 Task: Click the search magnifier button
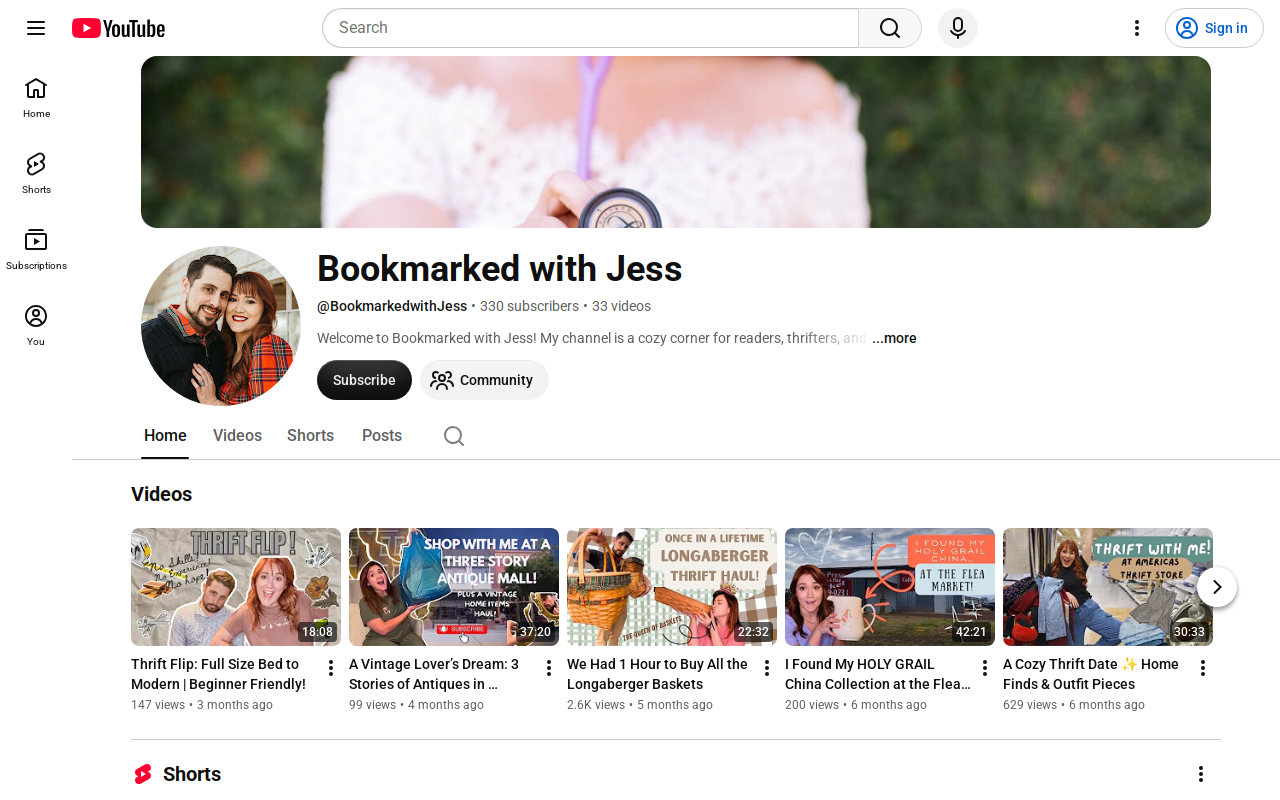pos(890,28)
